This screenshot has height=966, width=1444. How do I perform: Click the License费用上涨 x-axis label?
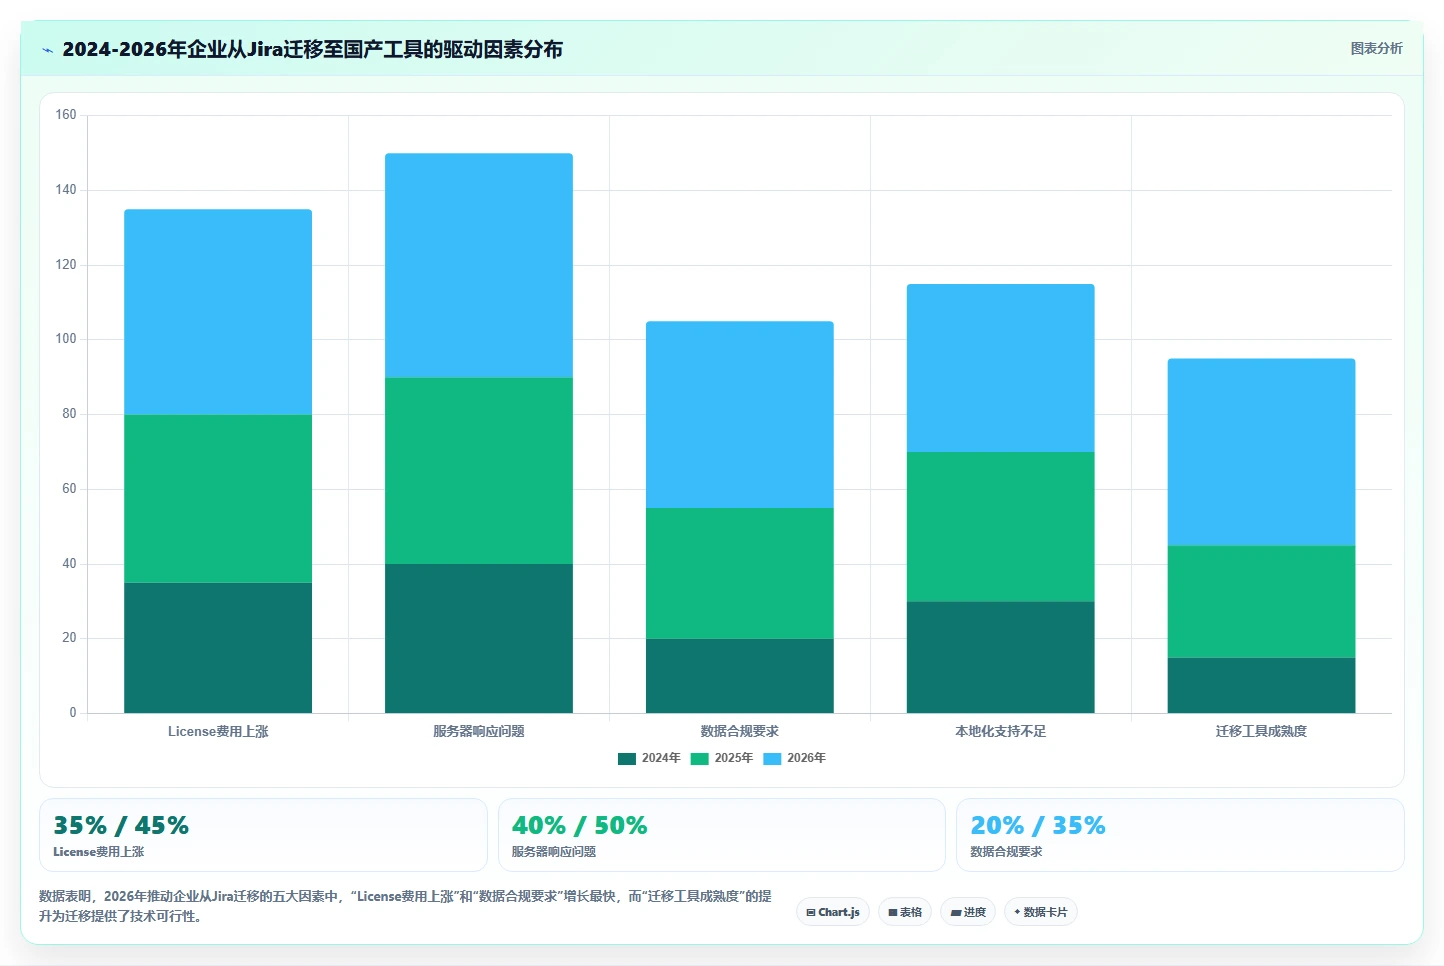click(x=218, y=731)
